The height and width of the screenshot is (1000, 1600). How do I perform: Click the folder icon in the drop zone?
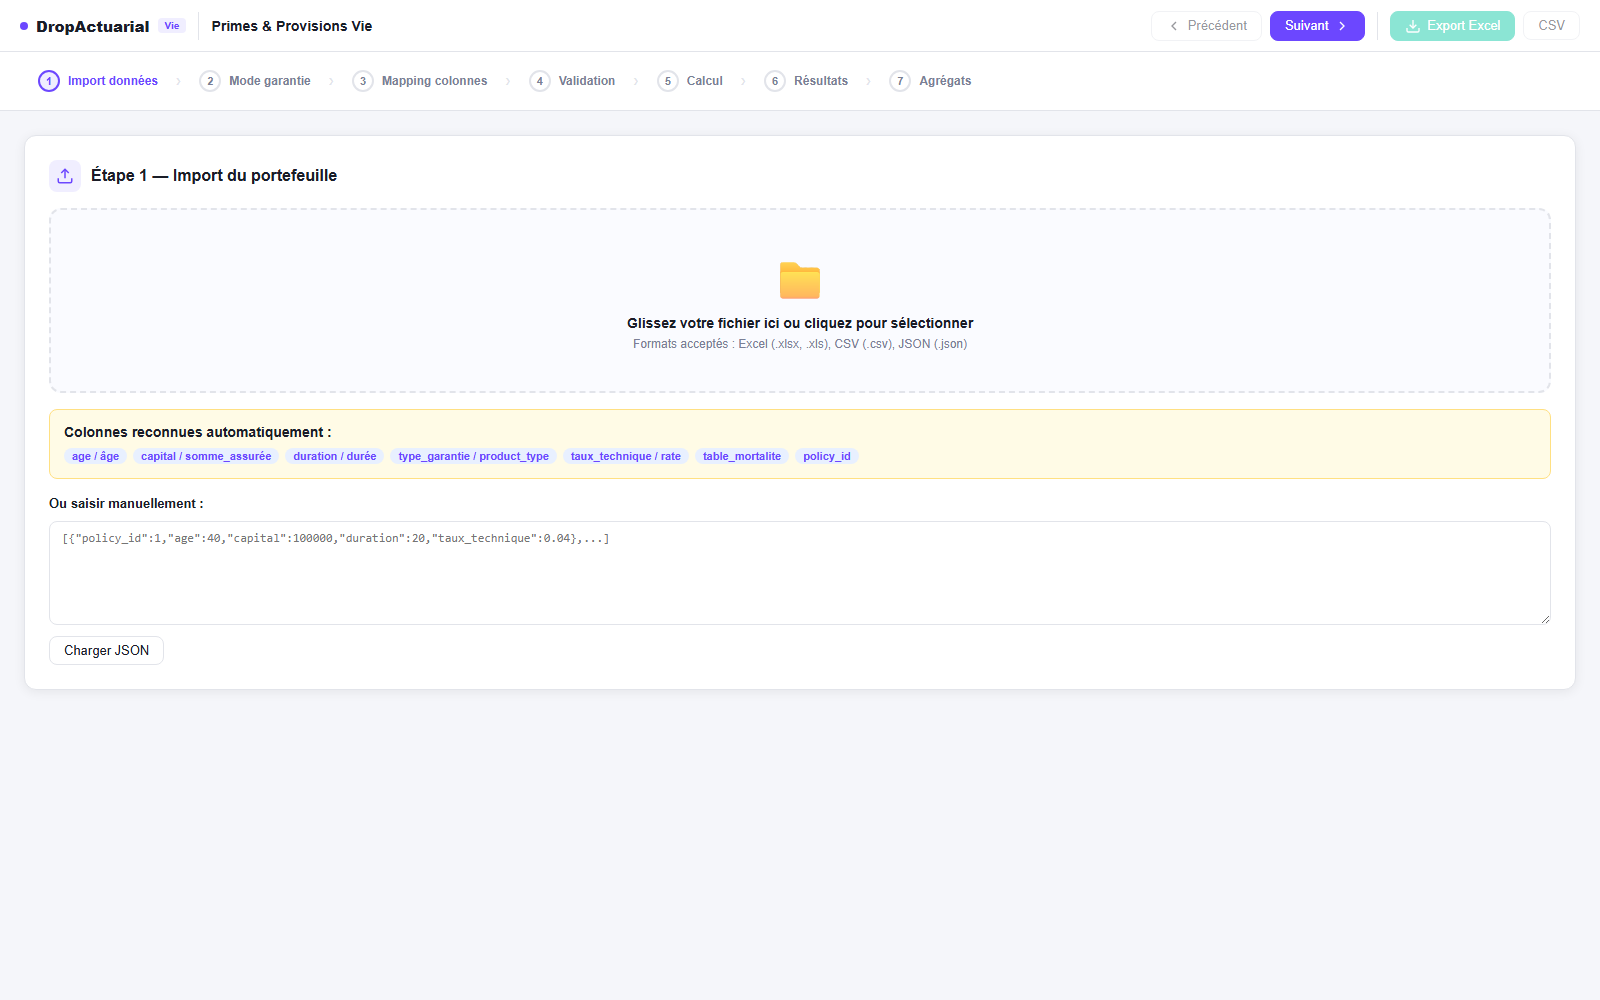(800, 281)
